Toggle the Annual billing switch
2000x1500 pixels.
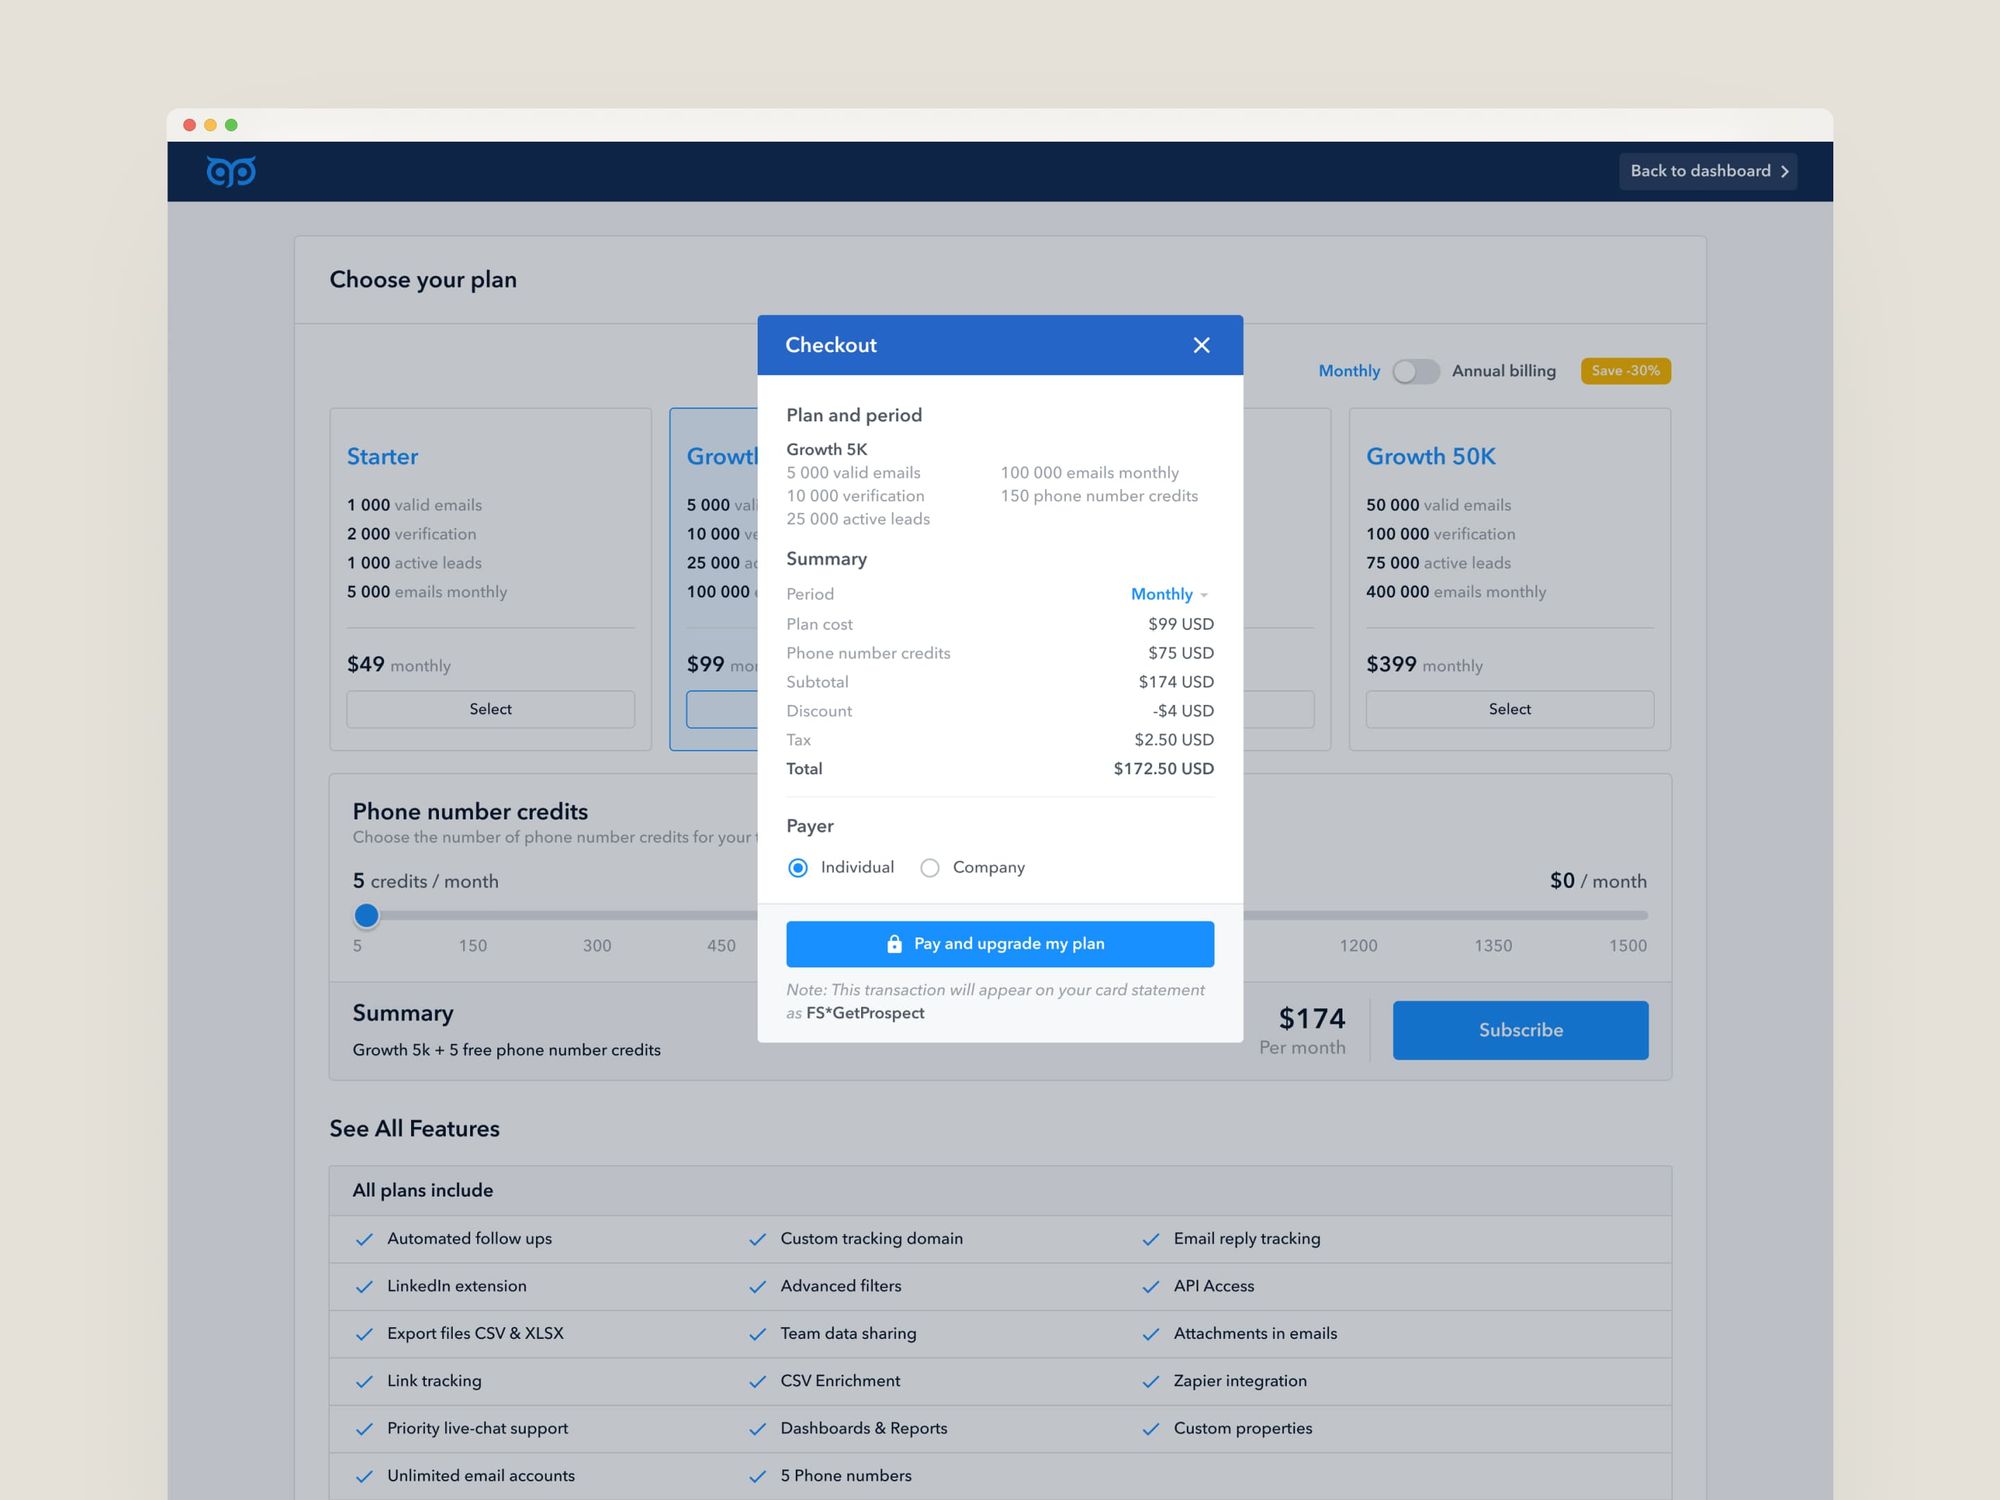1415,371
